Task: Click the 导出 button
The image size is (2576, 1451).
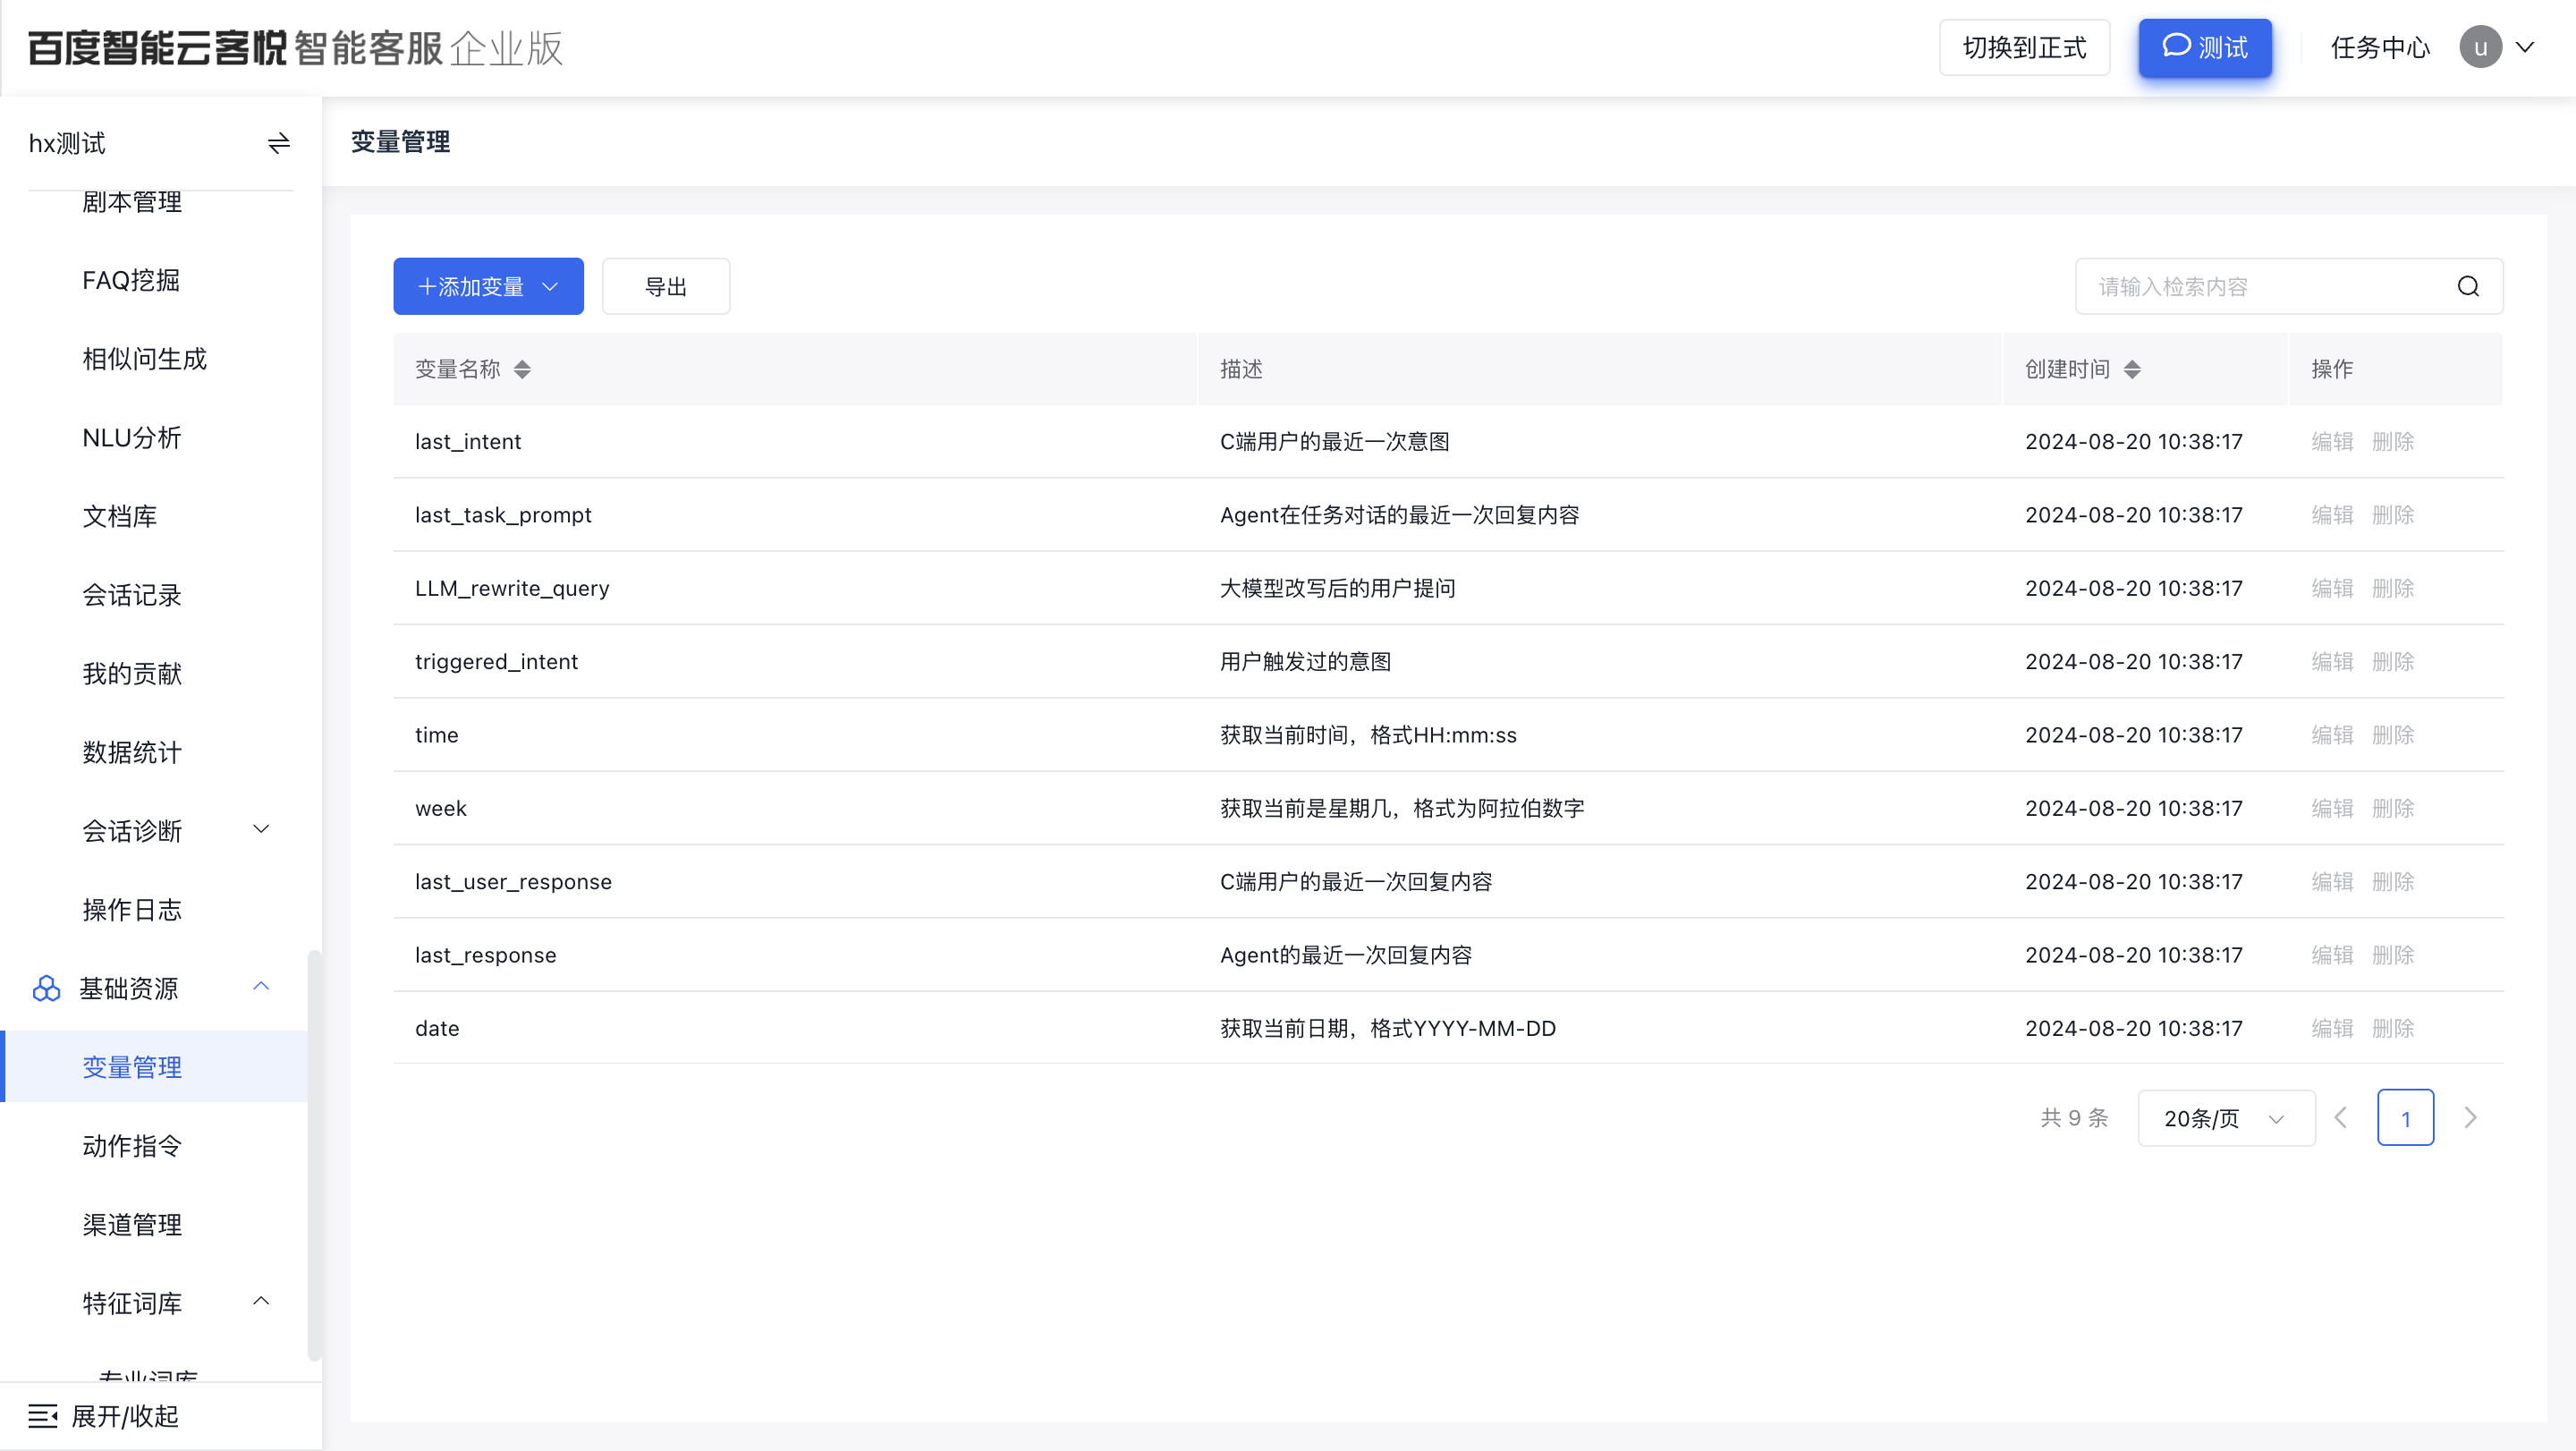Action: 666,287
